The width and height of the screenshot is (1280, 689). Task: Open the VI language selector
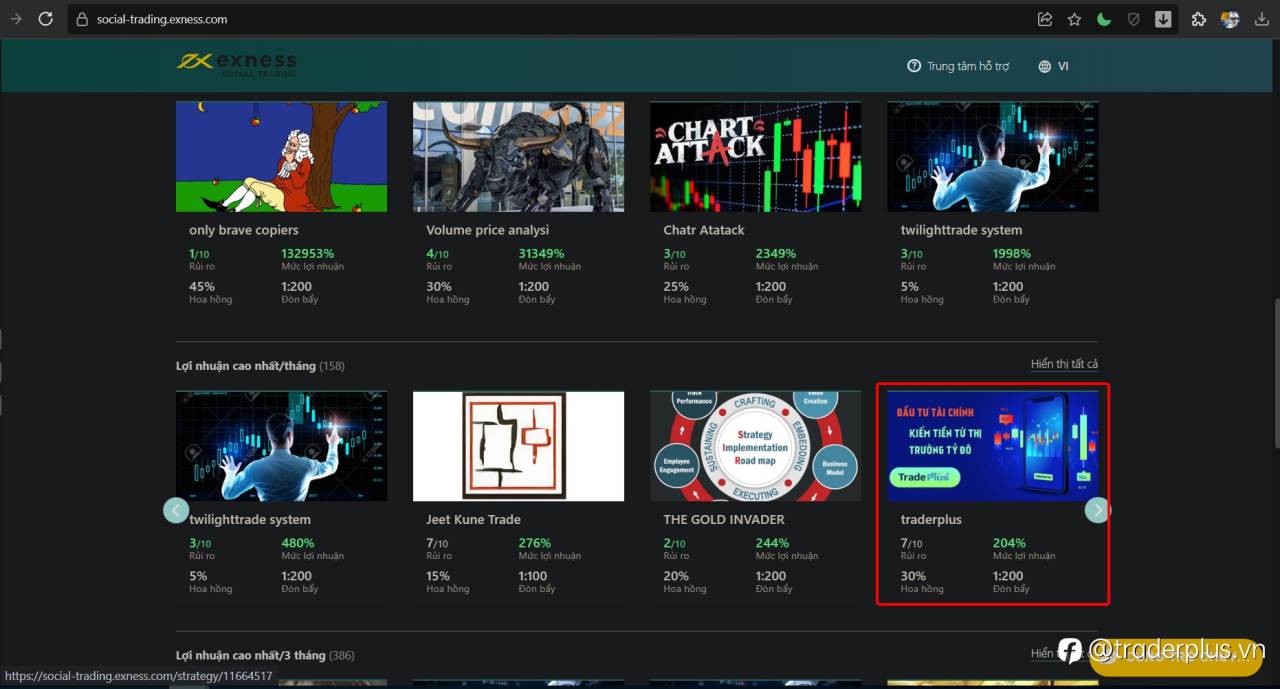1053,66
